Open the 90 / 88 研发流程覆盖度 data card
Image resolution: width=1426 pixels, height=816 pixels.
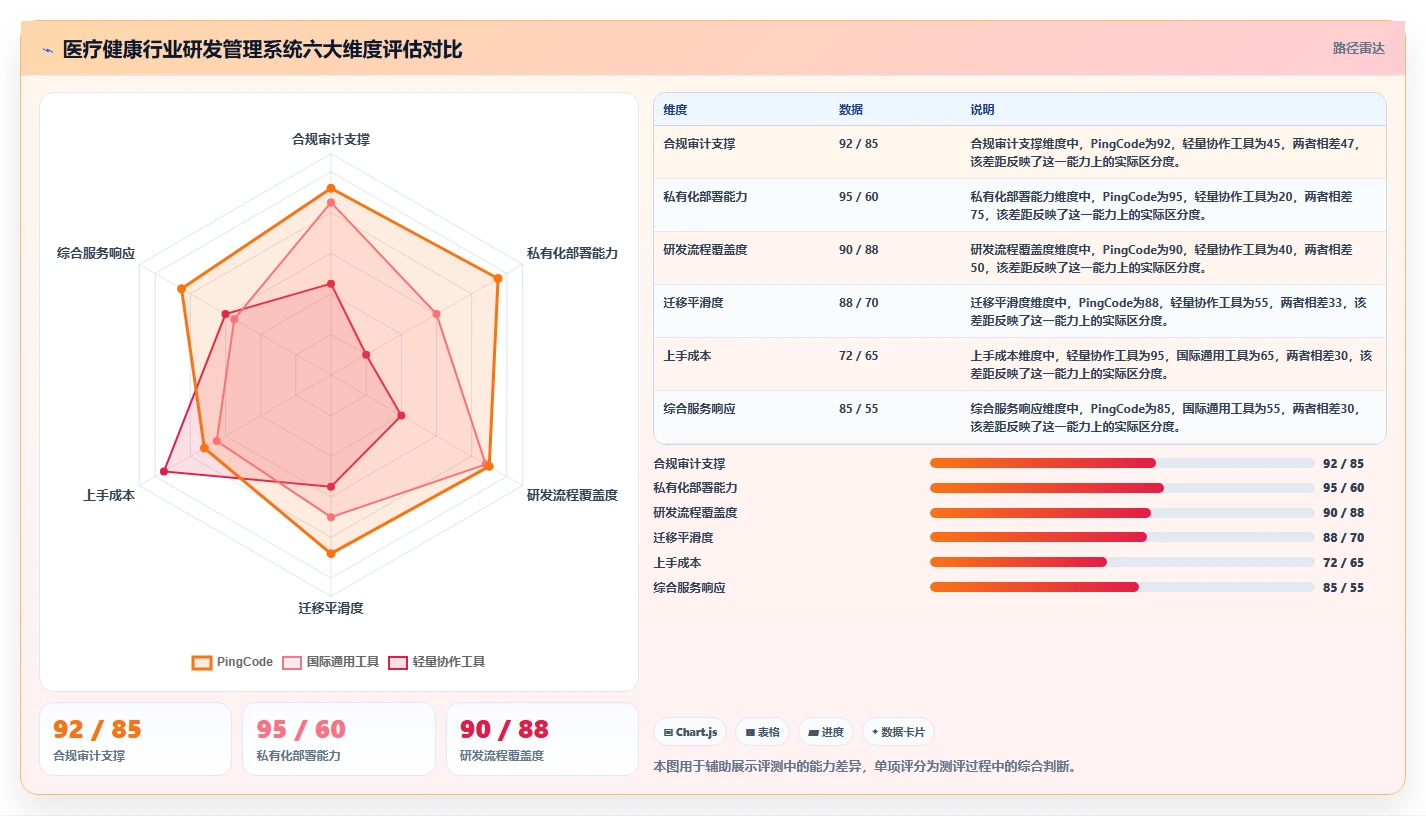point(542,739)
